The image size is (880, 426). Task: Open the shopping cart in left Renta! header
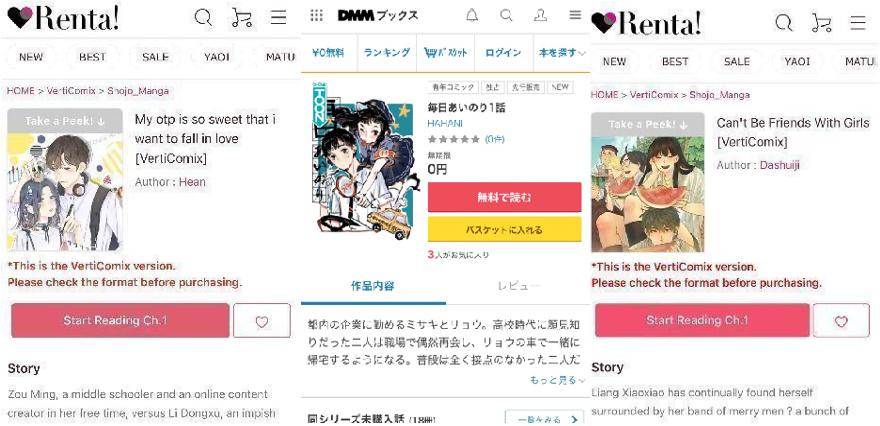point(242,18)
